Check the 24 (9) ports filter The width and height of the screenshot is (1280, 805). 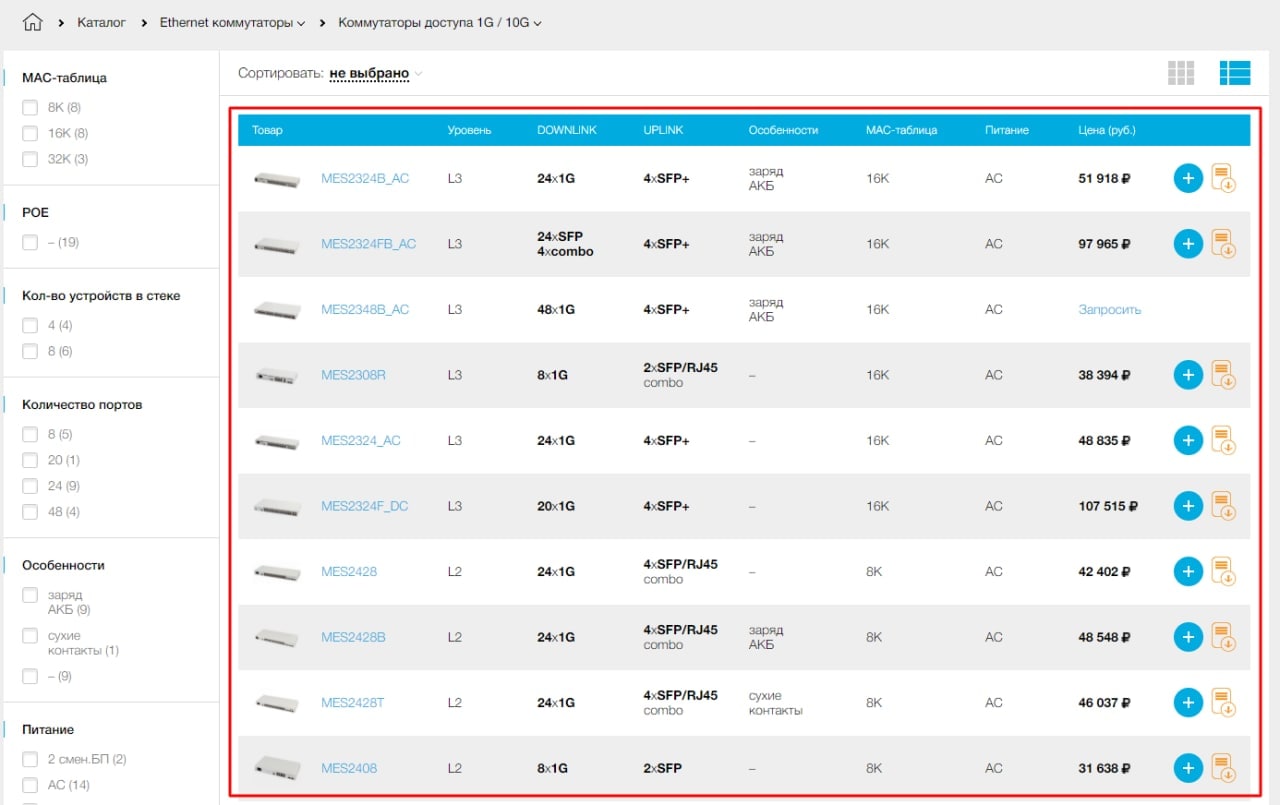30,486
